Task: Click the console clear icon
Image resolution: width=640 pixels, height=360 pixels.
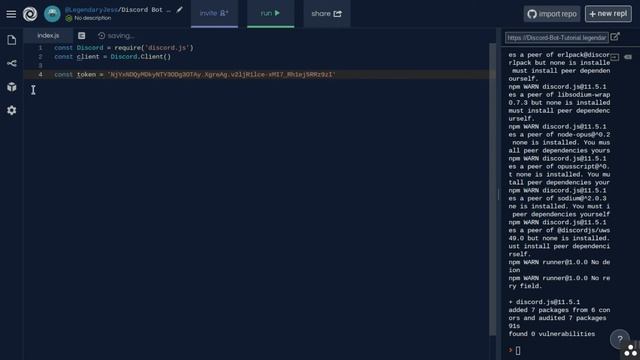Action: point(628,57)
